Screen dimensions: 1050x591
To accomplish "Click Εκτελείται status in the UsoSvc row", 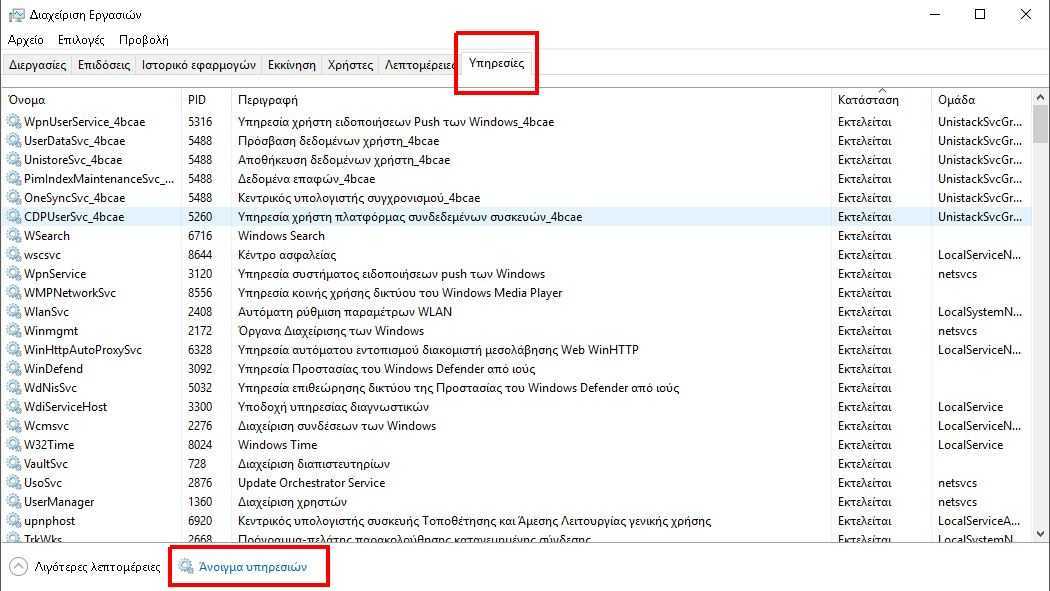I will (865, 483).
